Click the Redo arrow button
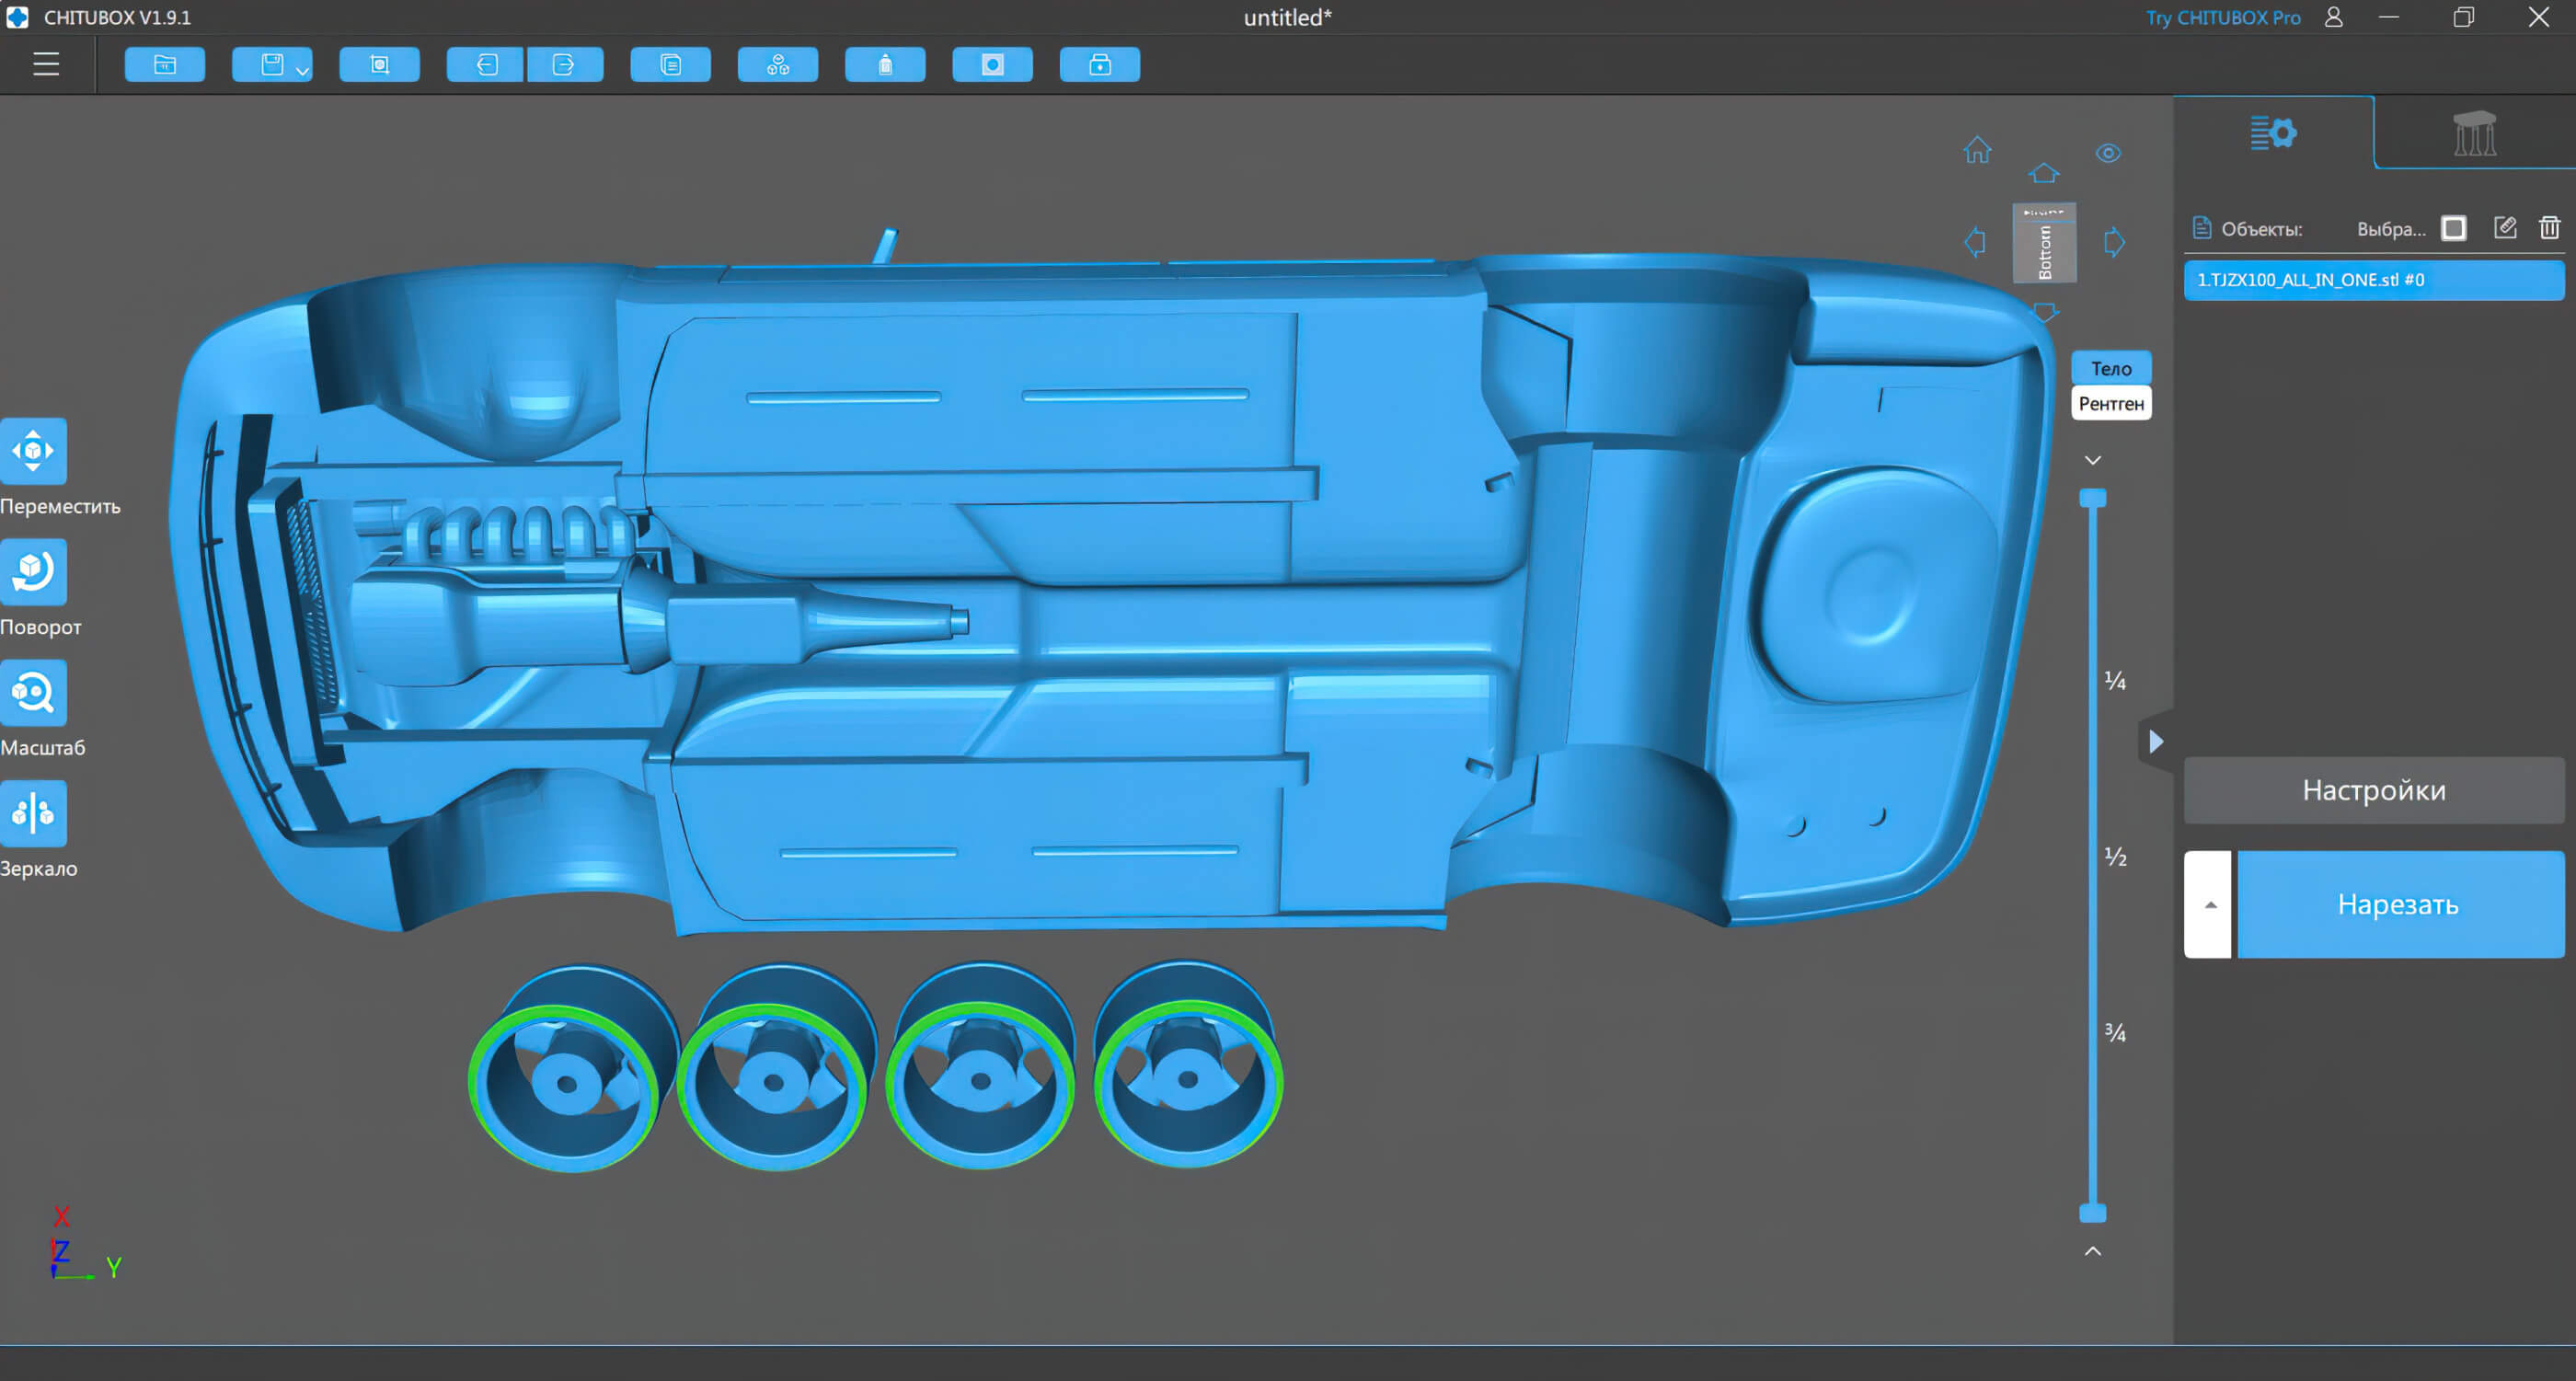This screenshot has height=1381, width=2576. pyautogui.click(x=564, y=65)
